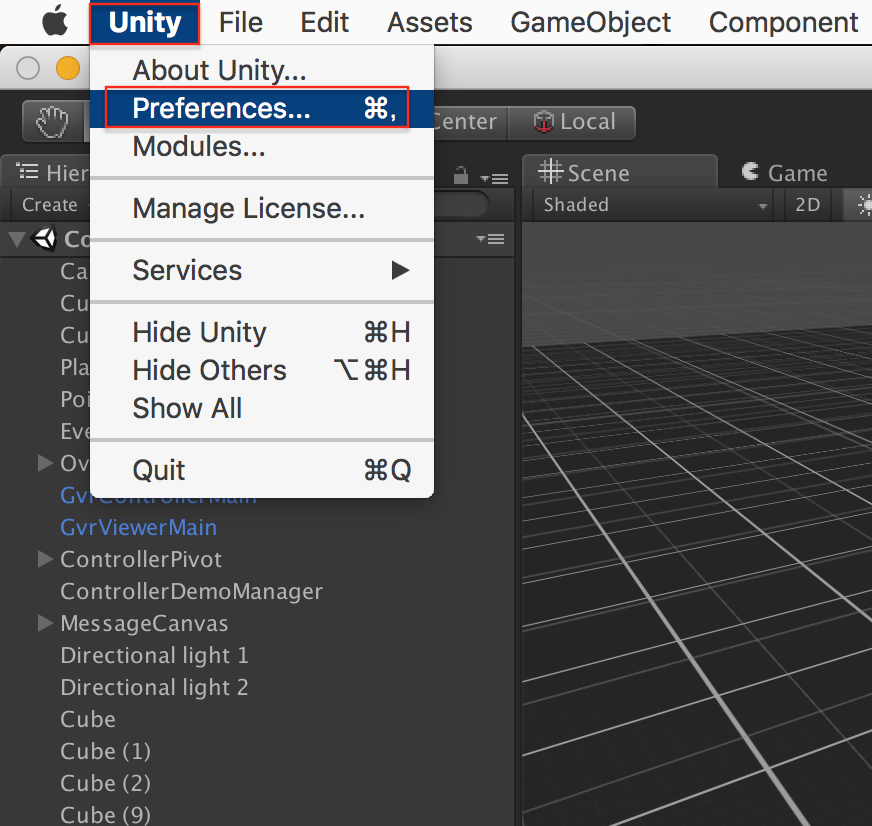Open the GameObject menu
This screenshot has height=826, width=872.
591,23
